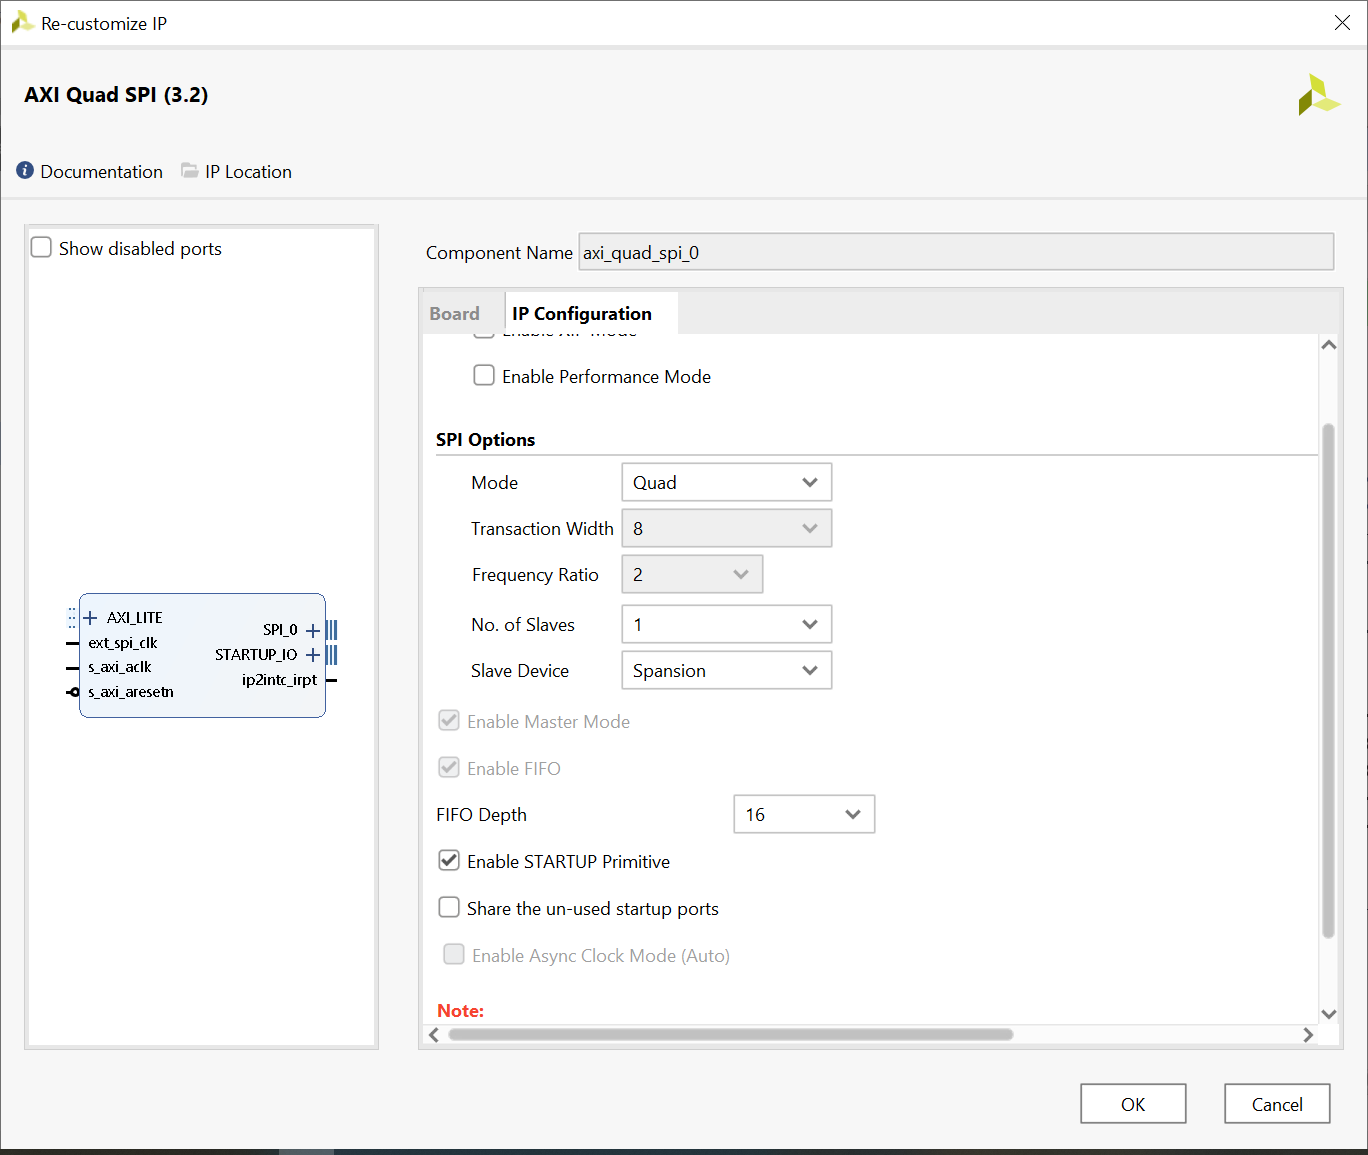Enable Performance Mode checkbox
The image size is (1368, 1155).
484,376
